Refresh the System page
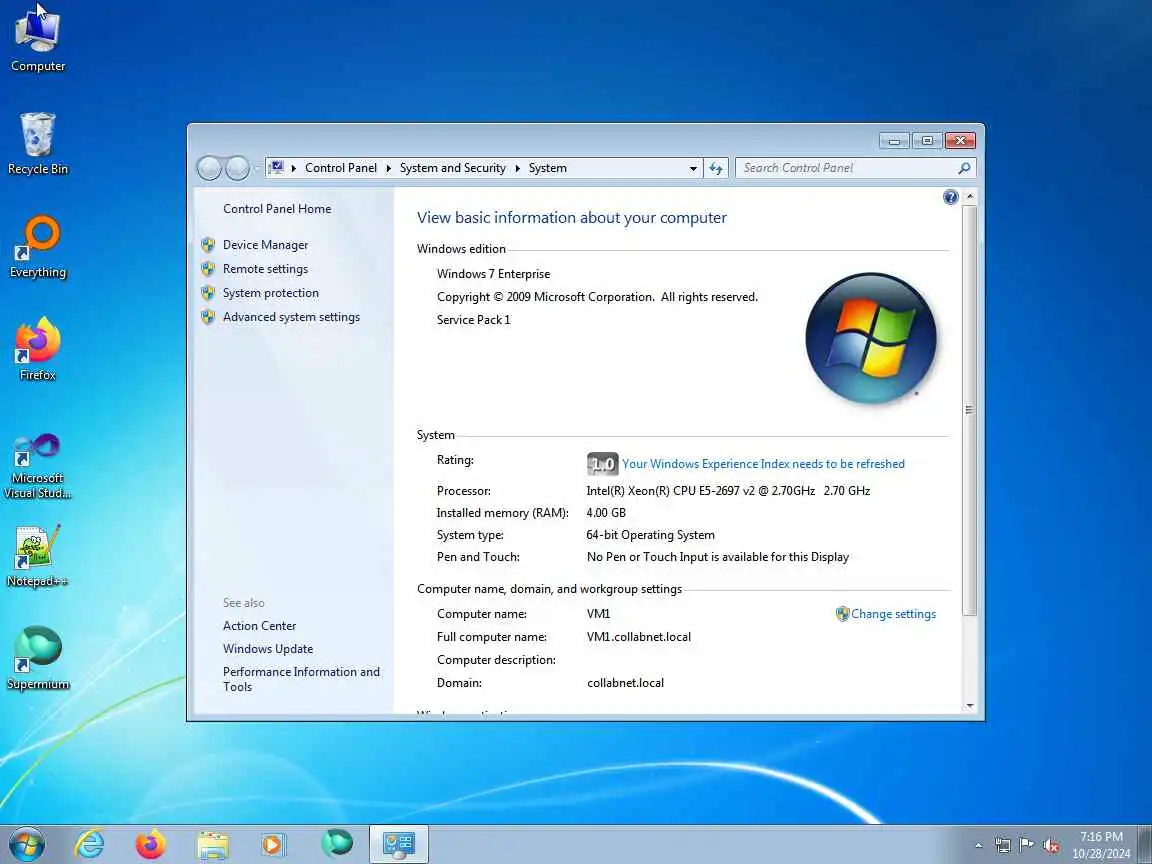This screenshot has height=864, width=1152. [x=716, y=168]
